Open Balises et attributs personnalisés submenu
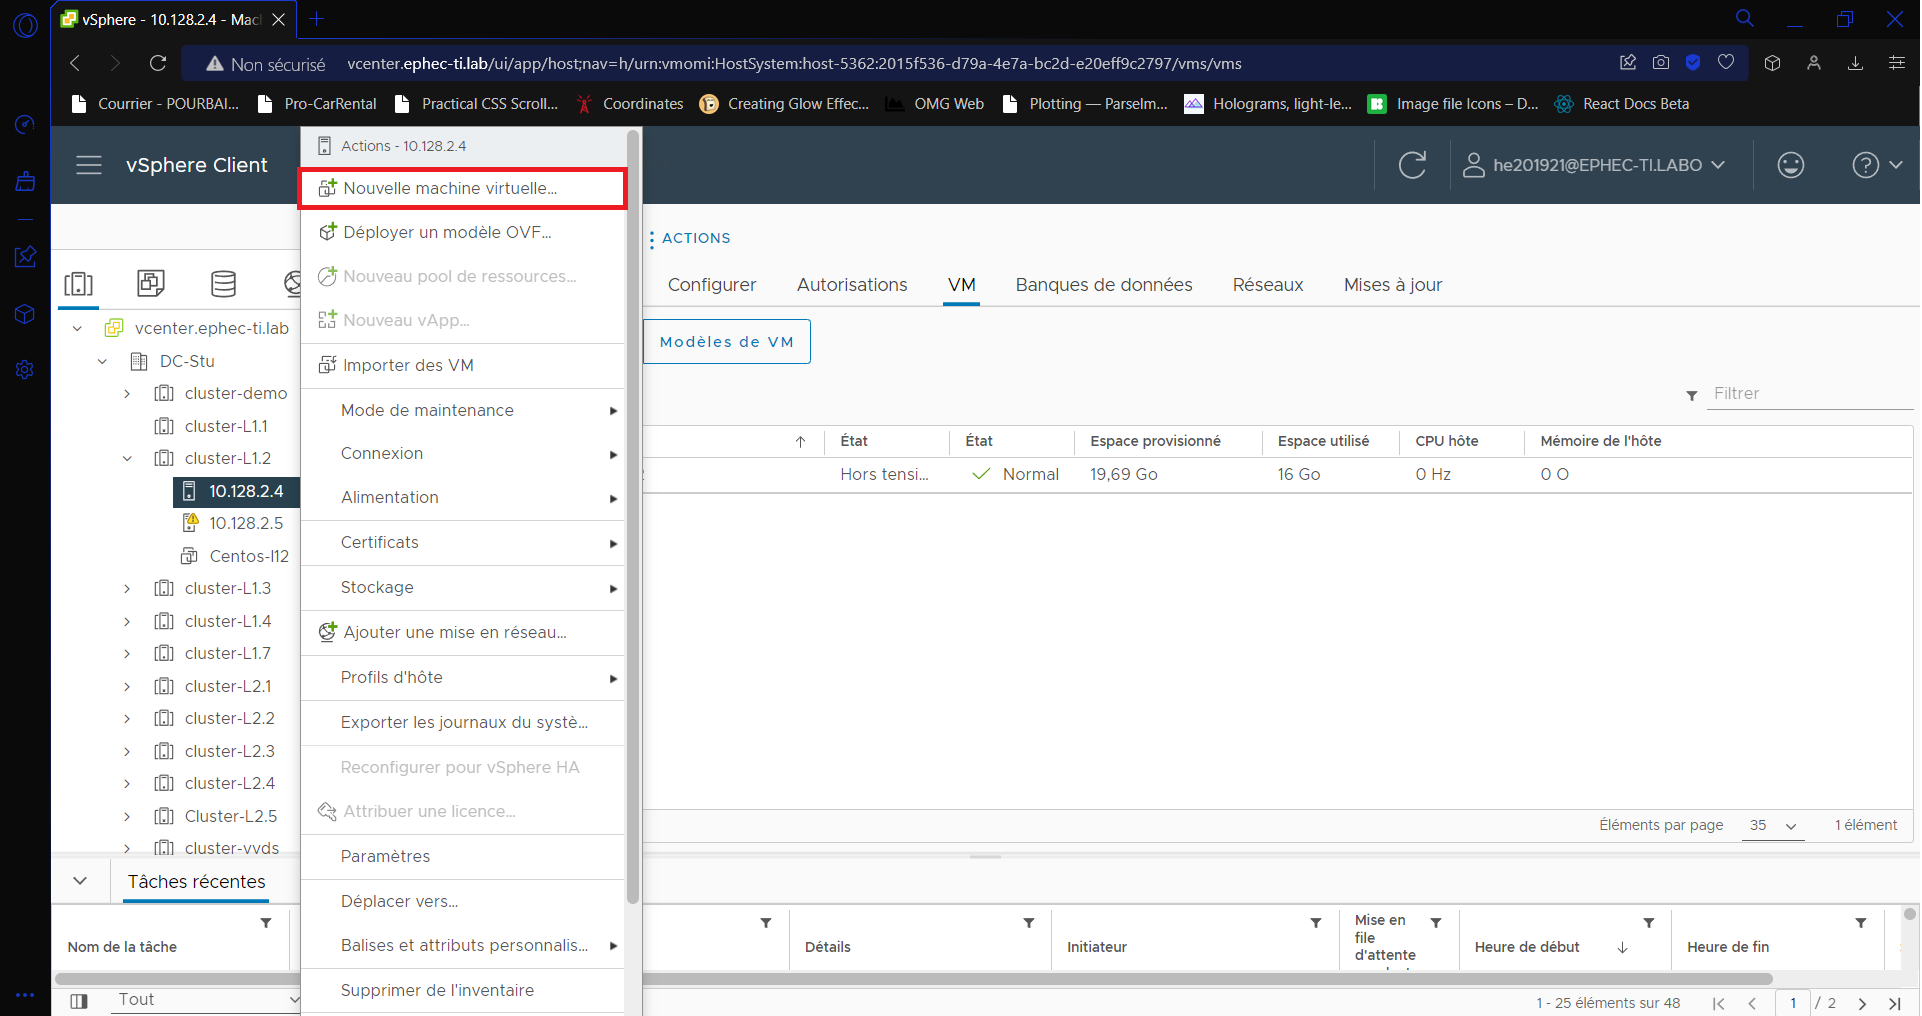 pyautogui.click(x=462, y=945)
